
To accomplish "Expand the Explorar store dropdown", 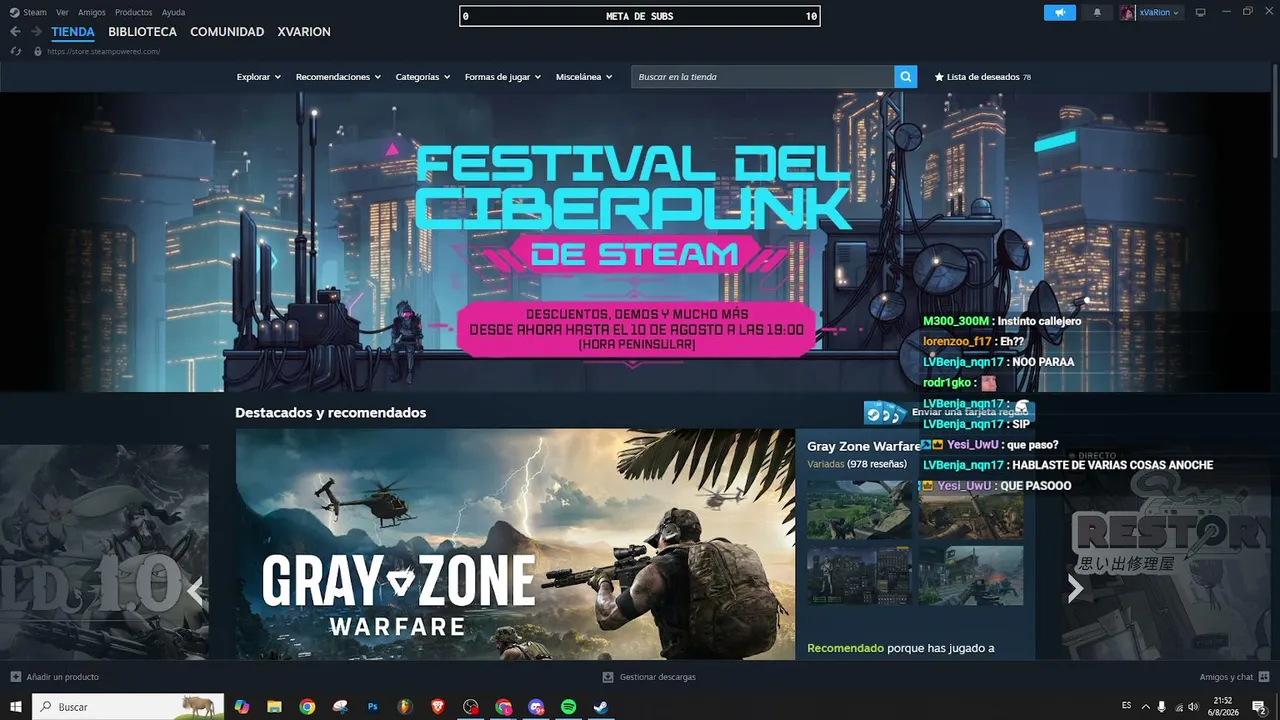I will (259, 77).
